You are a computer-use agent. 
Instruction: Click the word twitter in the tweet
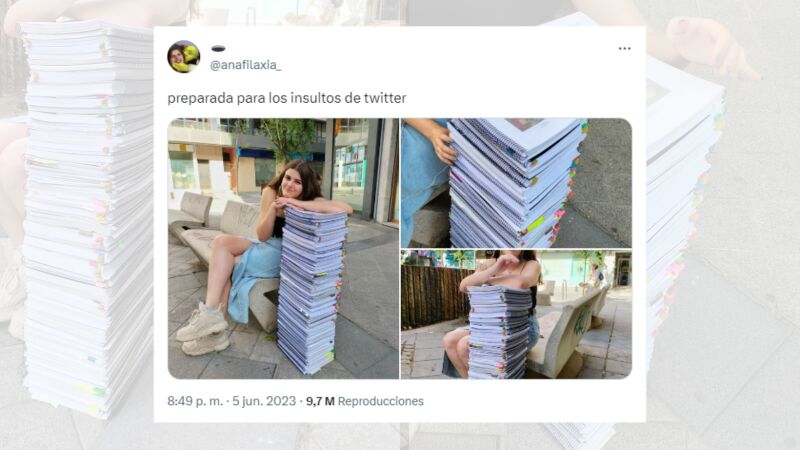pyautogui.click(x=385, y=97)
